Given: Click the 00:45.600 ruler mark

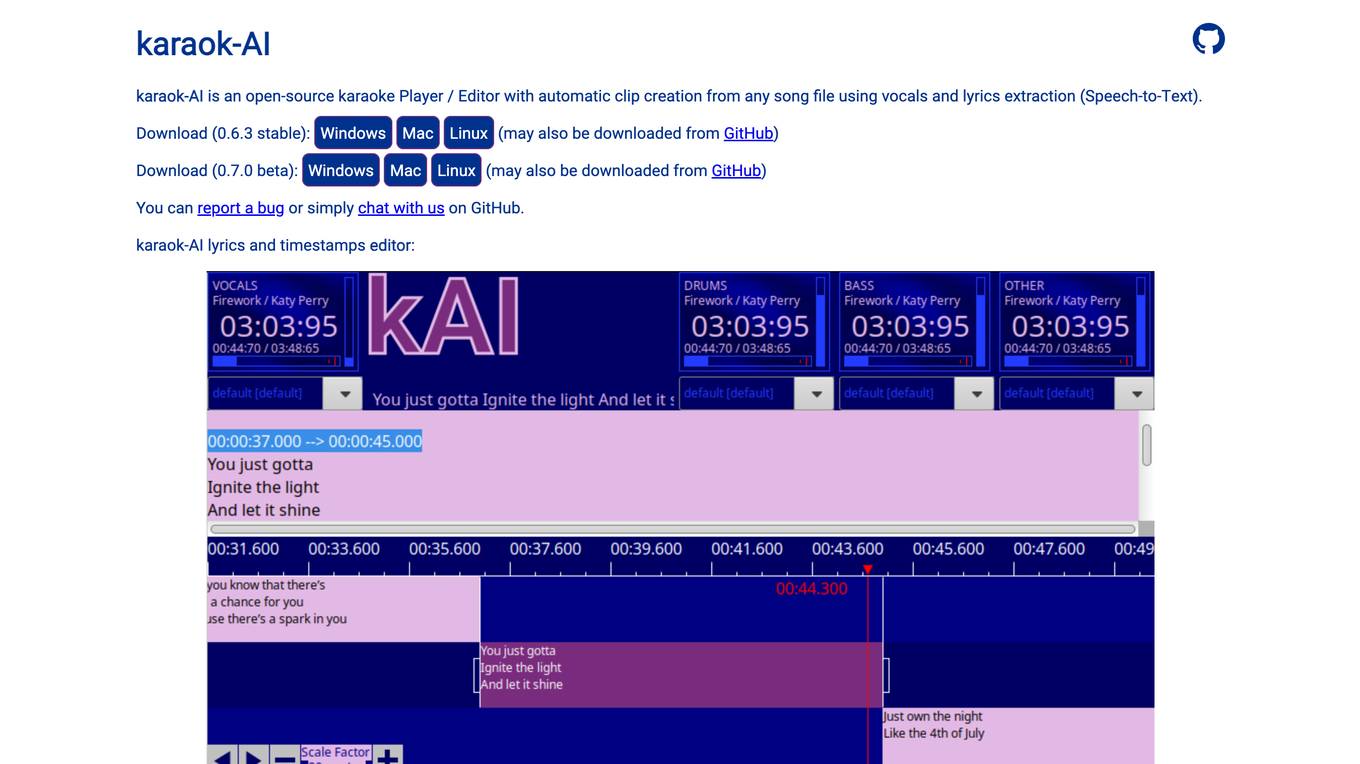Looking at the screenshot, I should 948,549.
